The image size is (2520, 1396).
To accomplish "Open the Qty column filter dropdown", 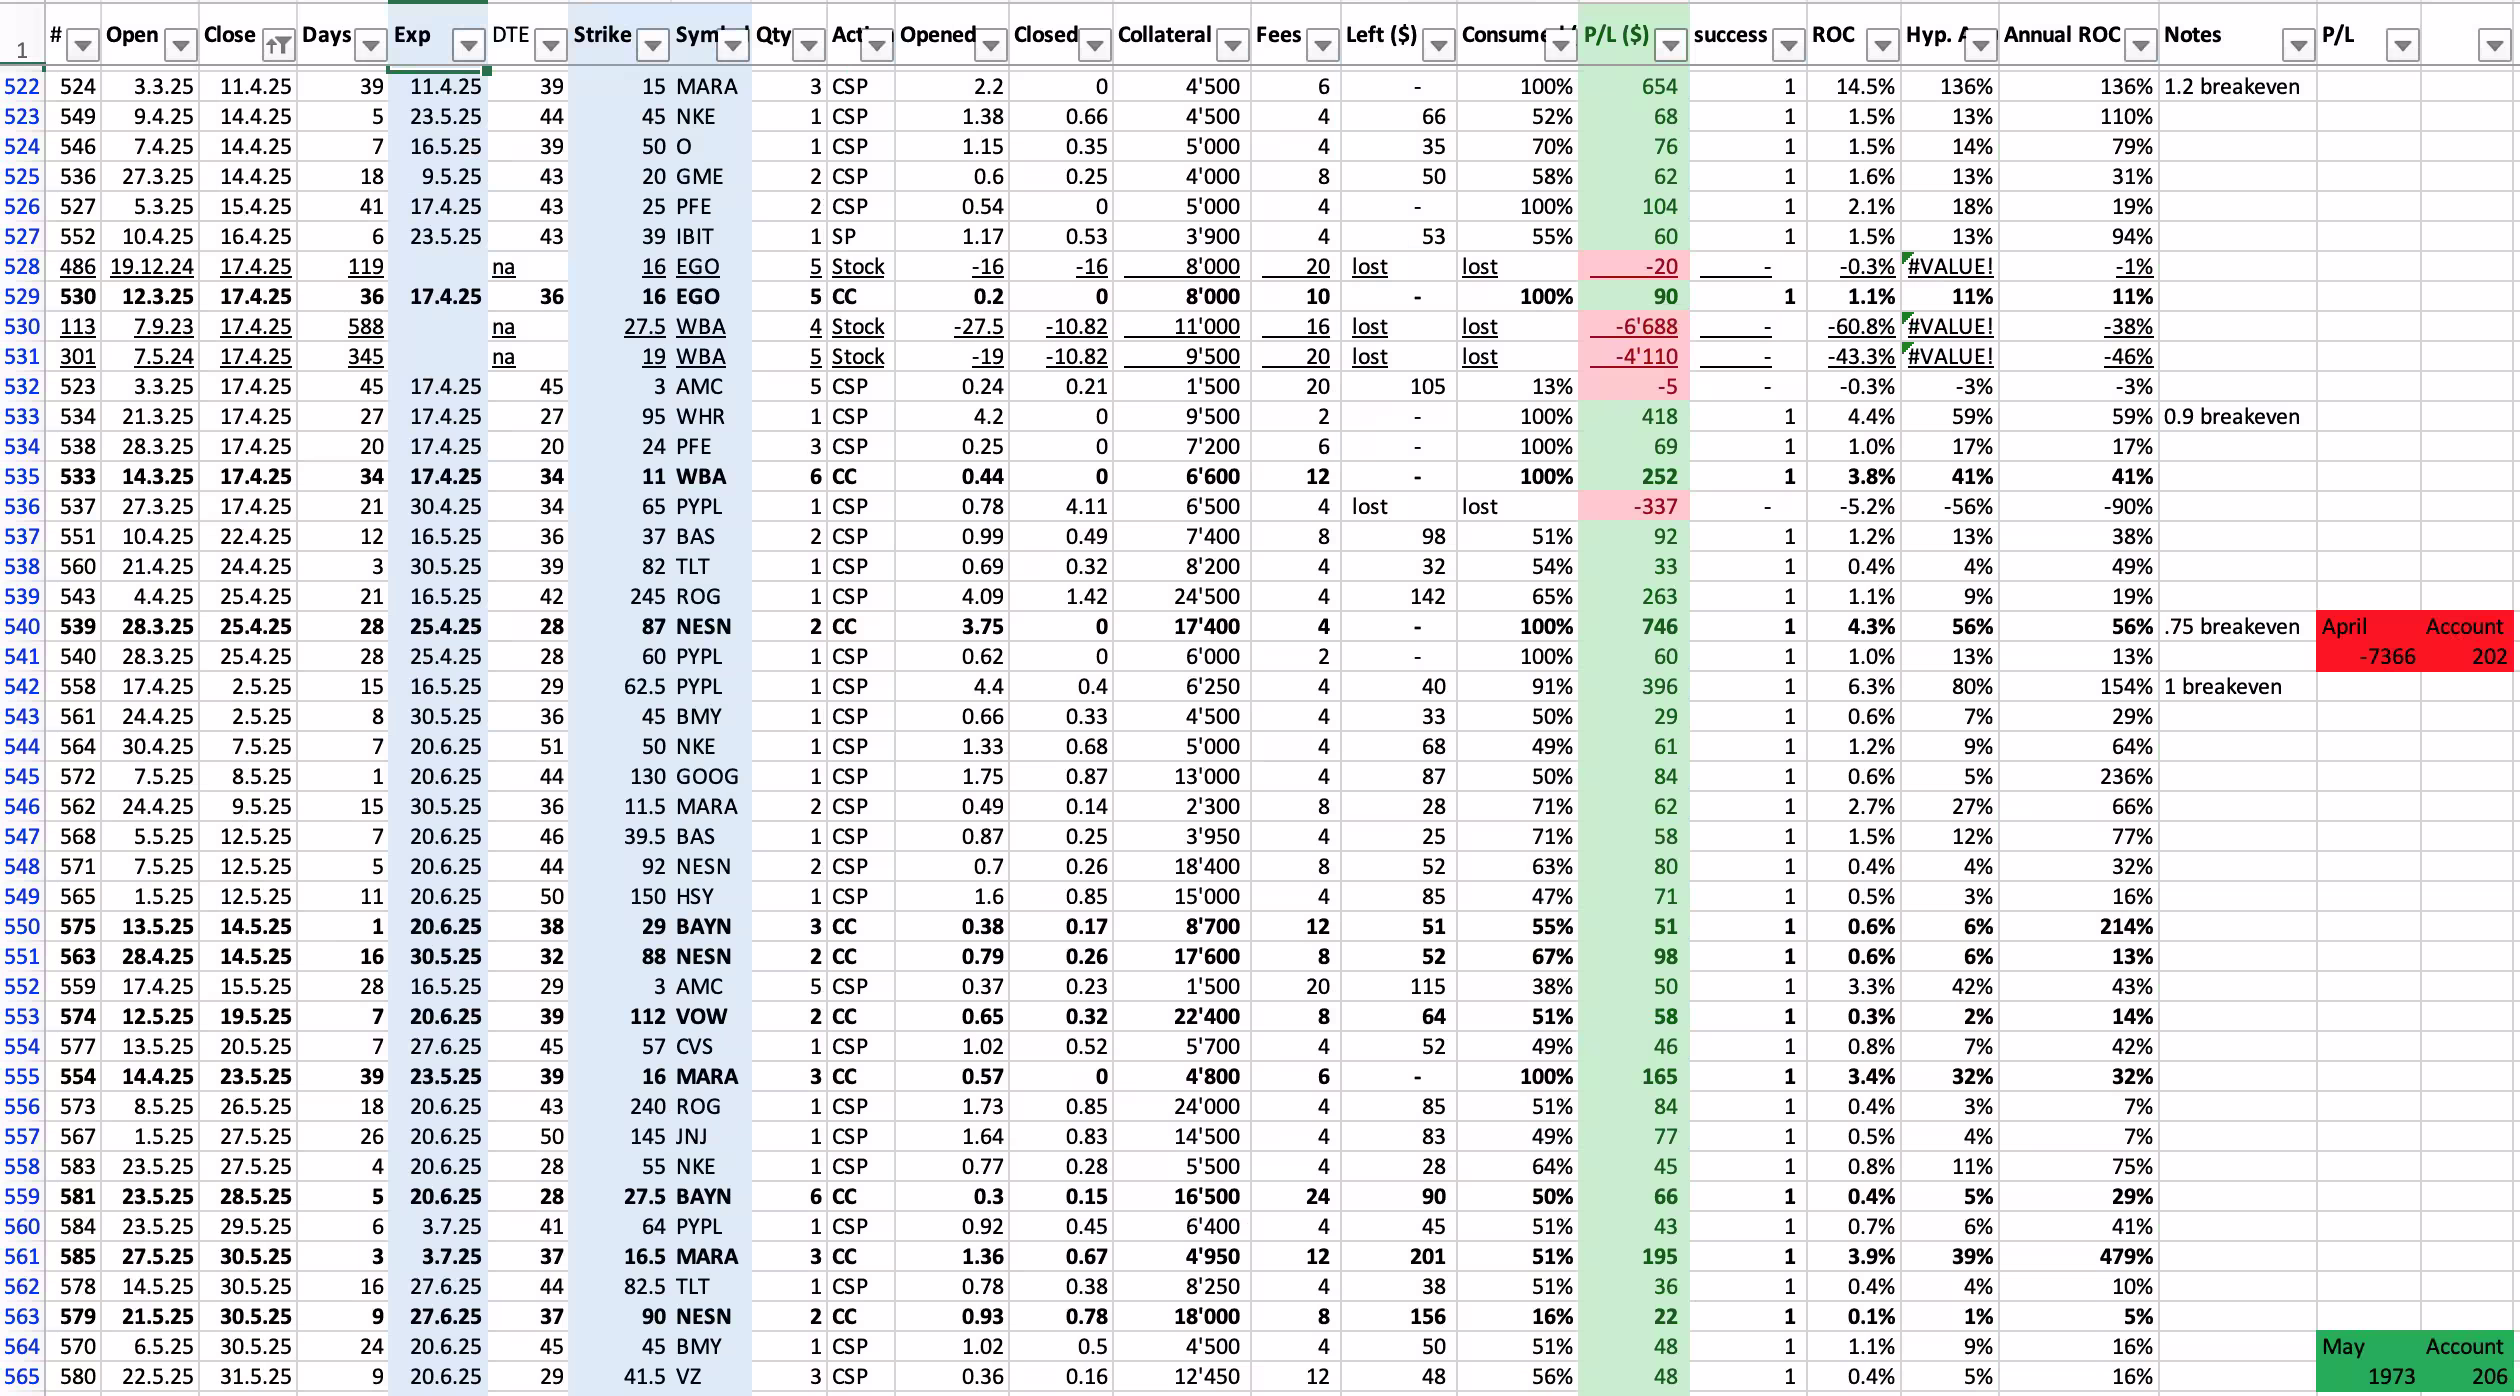I will [808, 45].
